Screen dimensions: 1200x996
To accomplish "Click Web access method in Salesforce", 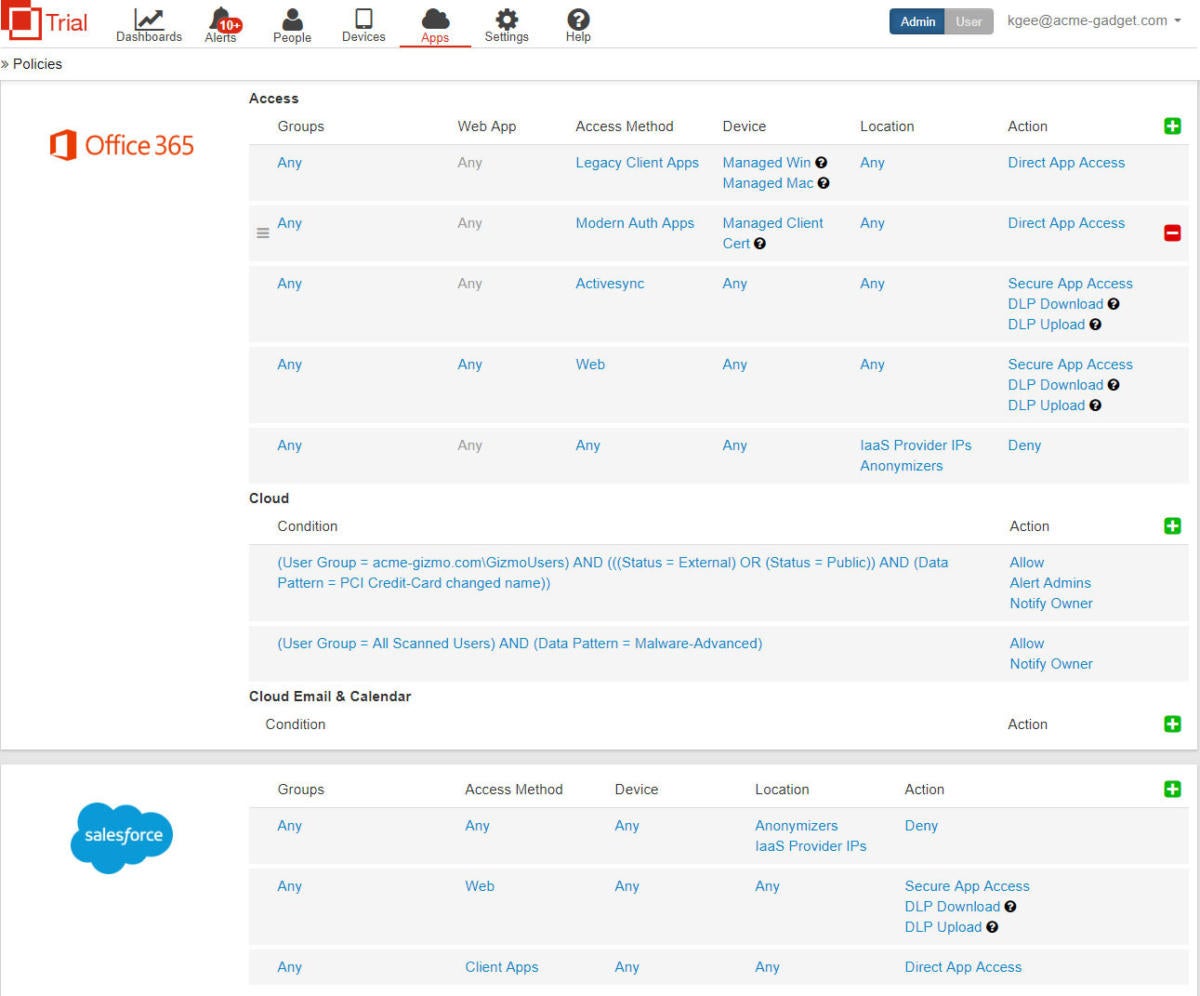I will pyautogui.click(x=479, y=886).
